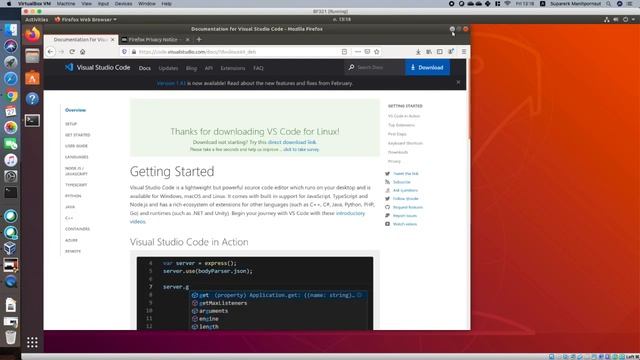
Task: Open Ubuntu Software from the dock
Action: [x=32, y=78]
